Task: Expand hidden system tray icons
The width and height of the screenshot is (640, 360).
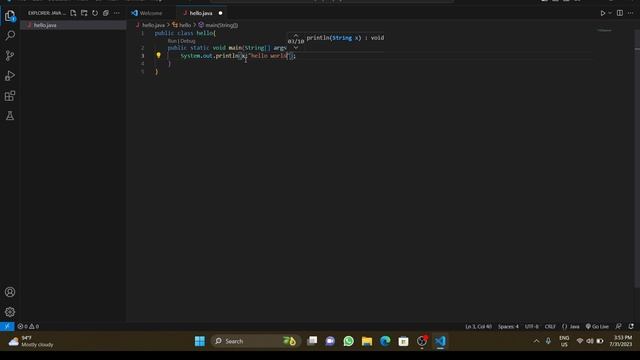Action: 536,341
